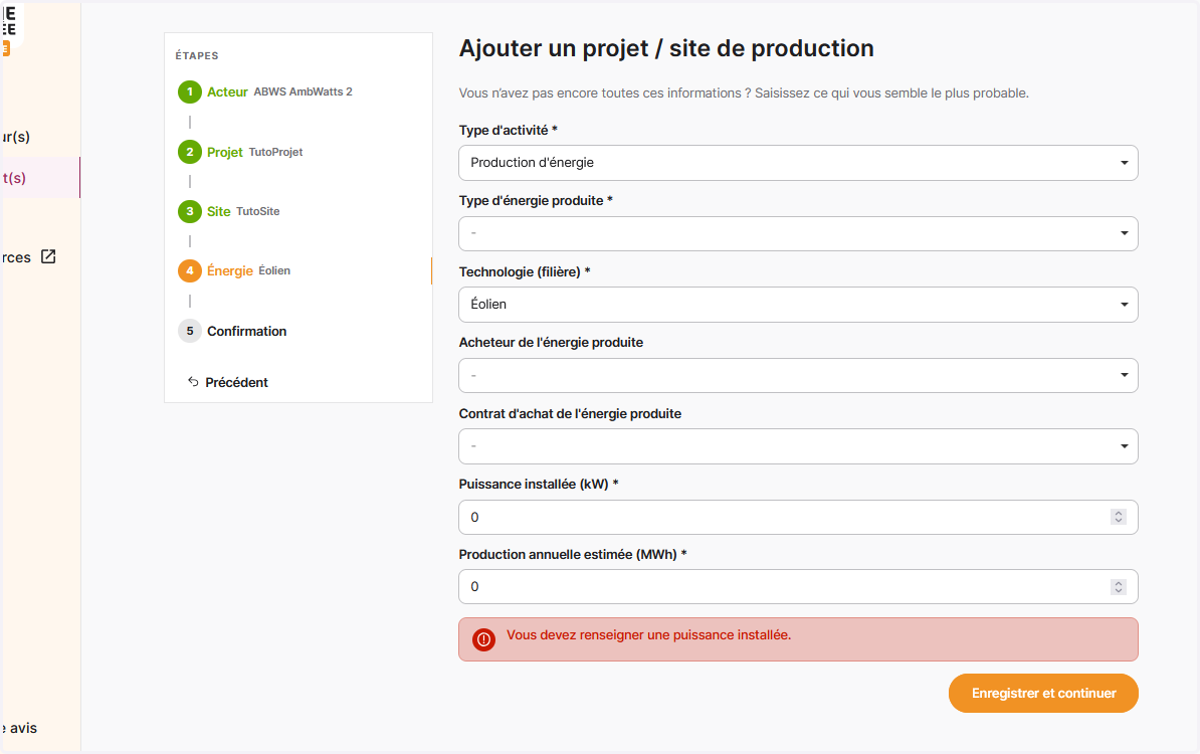Screen dimensions: 1200x754
Task: Open the Type d'activité dropdown
Action: coord(798,163)
